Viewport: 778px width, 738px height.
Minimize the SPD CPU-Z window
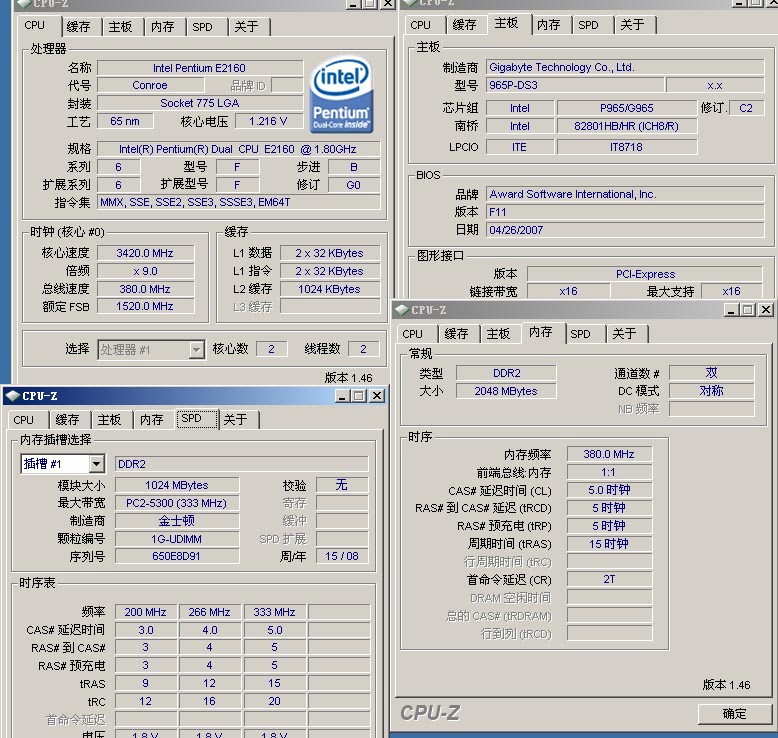[x=342, y=396]
